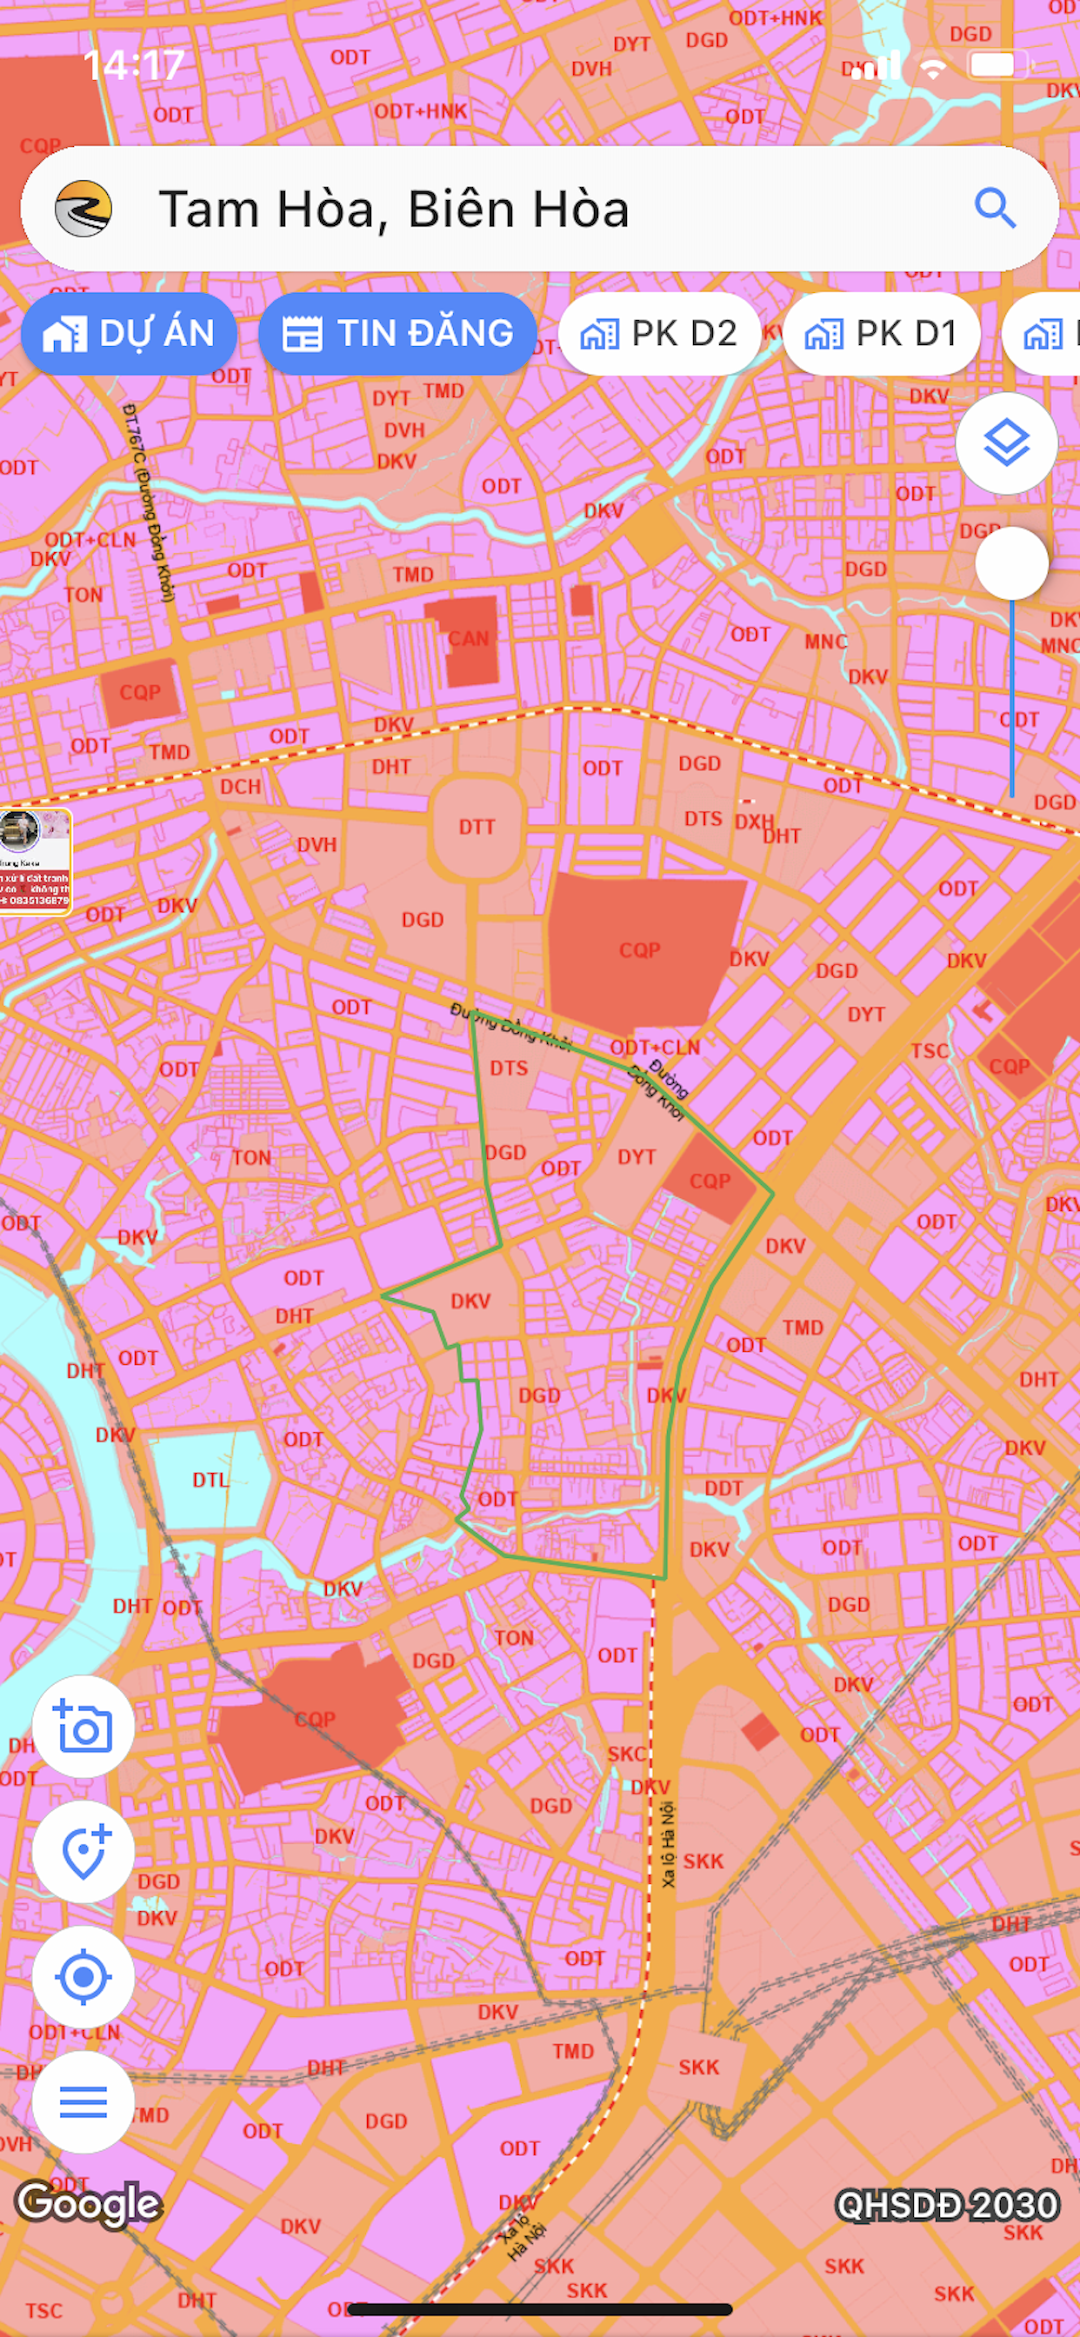Add a new location pin
Viewport: 1080px width, 2337px height.
[83, 1852]
